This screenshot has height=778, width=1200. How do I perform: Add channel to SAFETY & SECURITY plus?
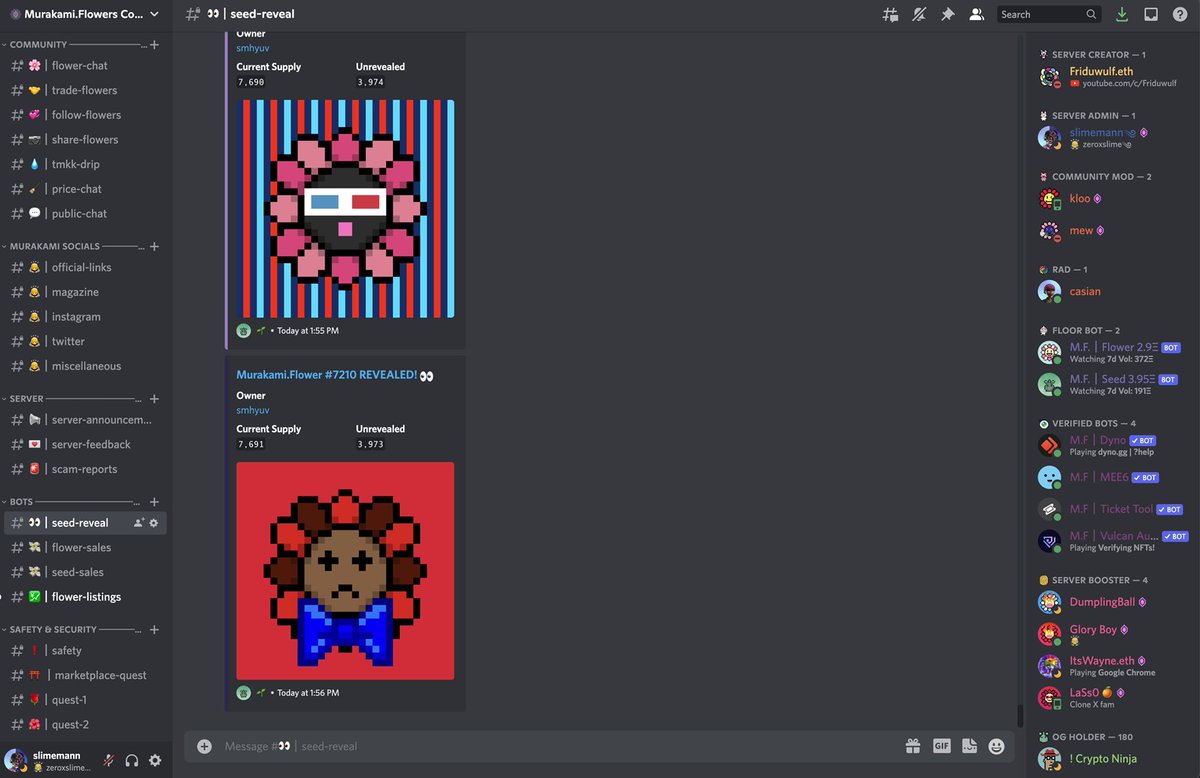(154, 630)
